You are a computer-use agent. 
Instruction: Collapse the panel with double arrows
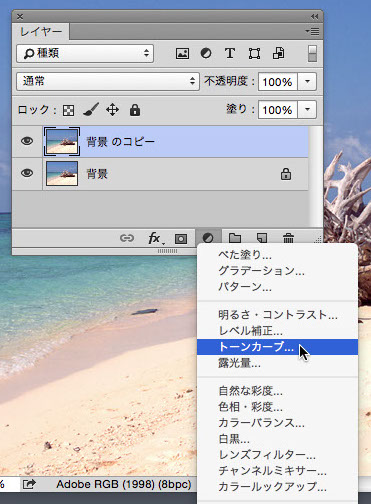click(x=314, y=16)
